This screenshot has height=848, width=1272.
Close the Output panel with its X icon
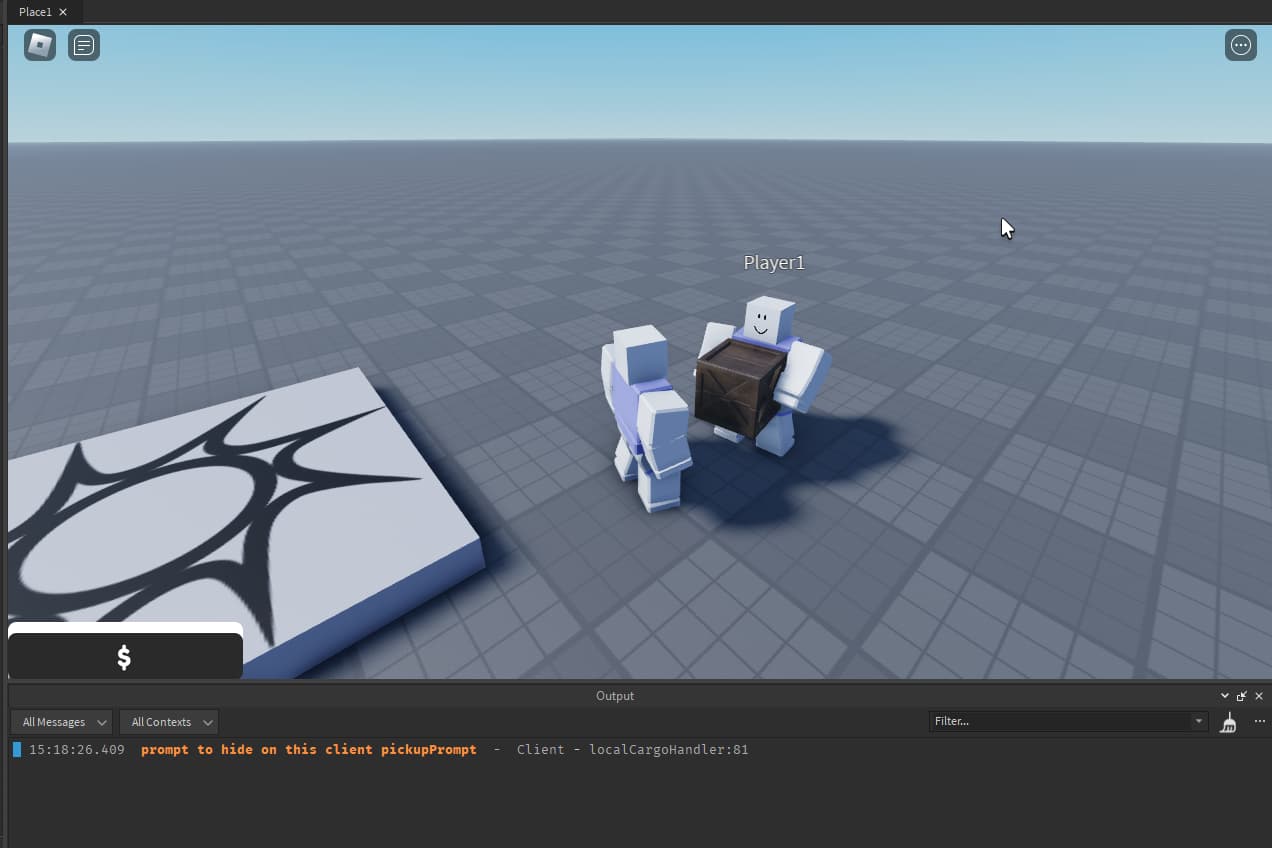click(1259, 696)
